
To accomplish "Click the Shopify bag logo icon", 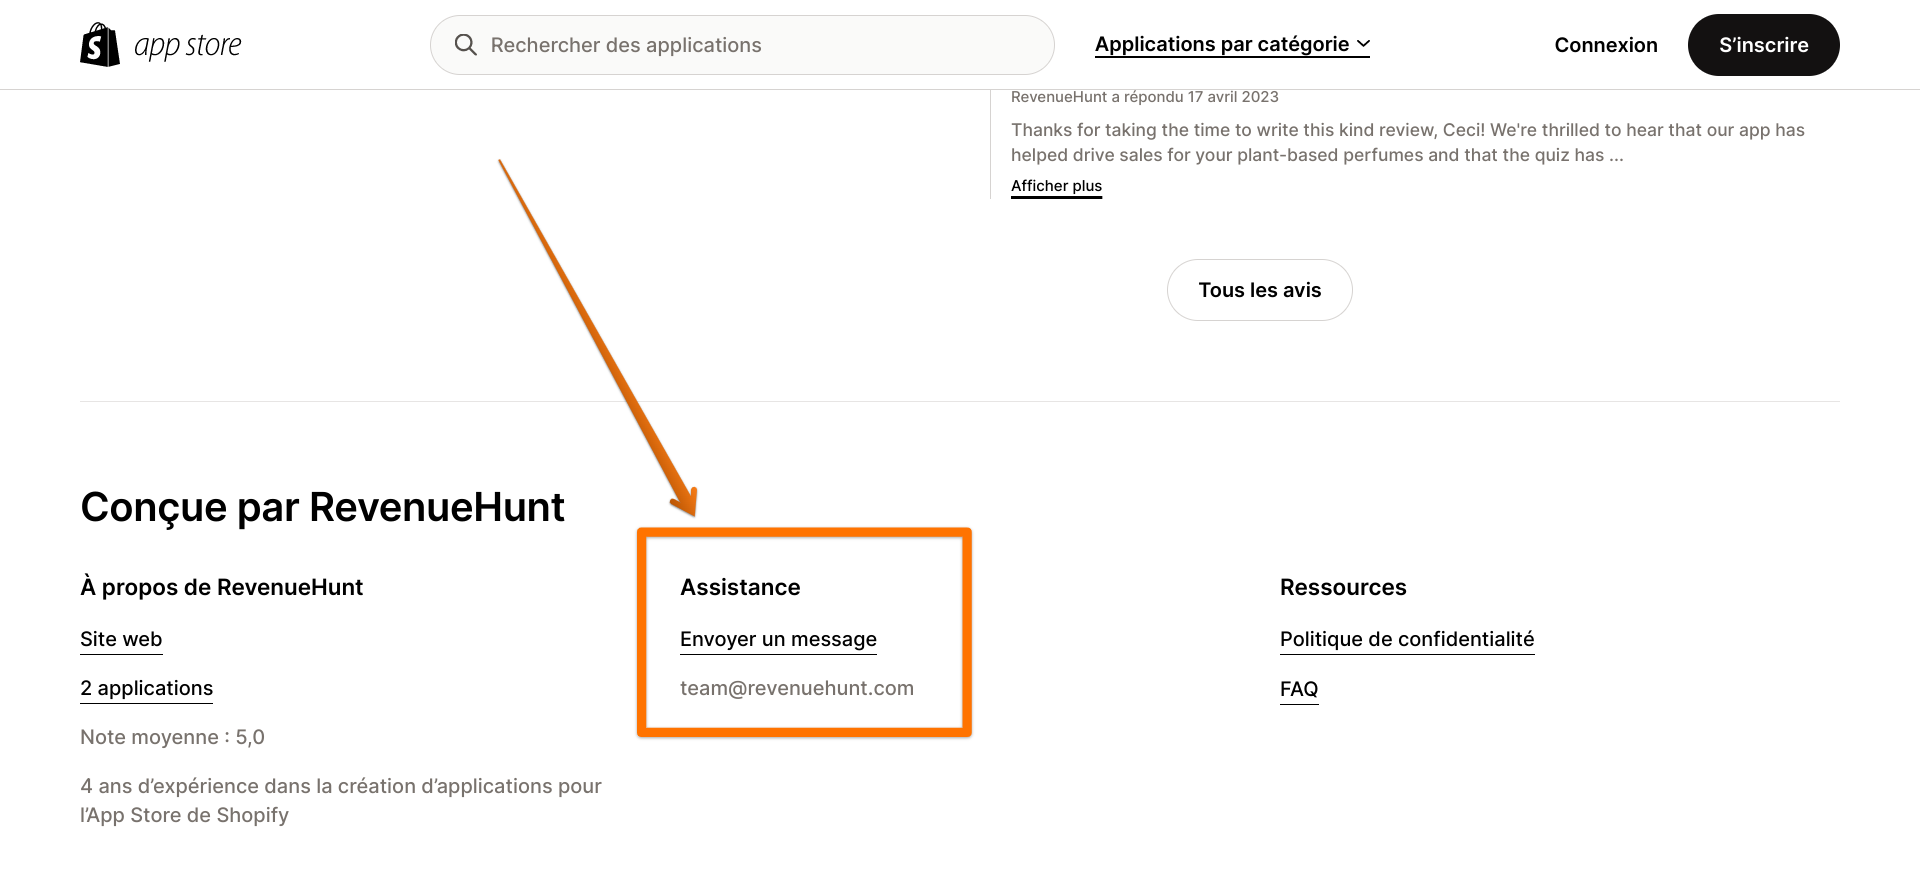I will pyautogui.click(x=100, y=45).
